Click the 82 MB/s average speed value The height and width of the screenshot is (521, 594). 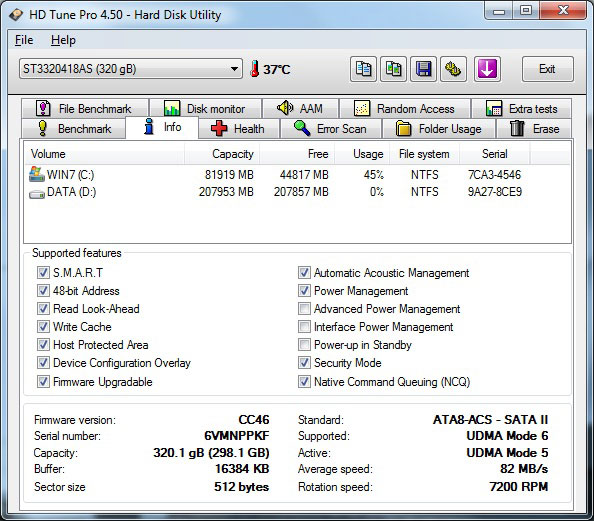(524, 469)
